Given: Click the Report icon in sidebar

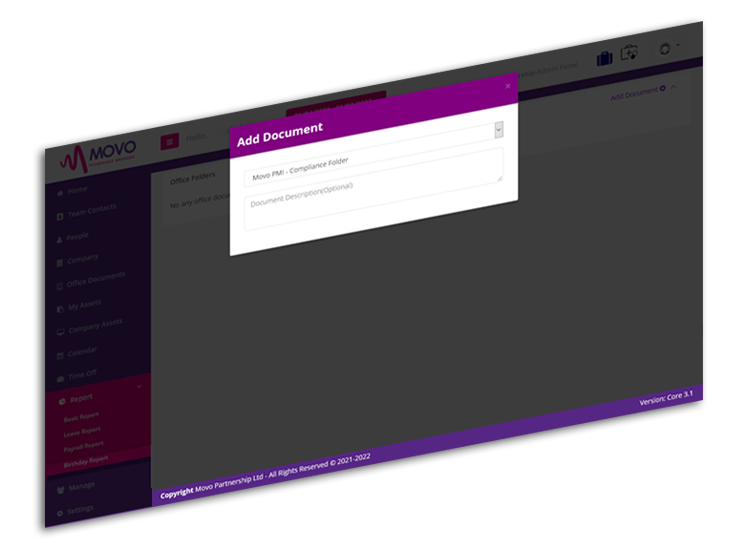Looking at the screenshot, I should [x=62, y=402].
